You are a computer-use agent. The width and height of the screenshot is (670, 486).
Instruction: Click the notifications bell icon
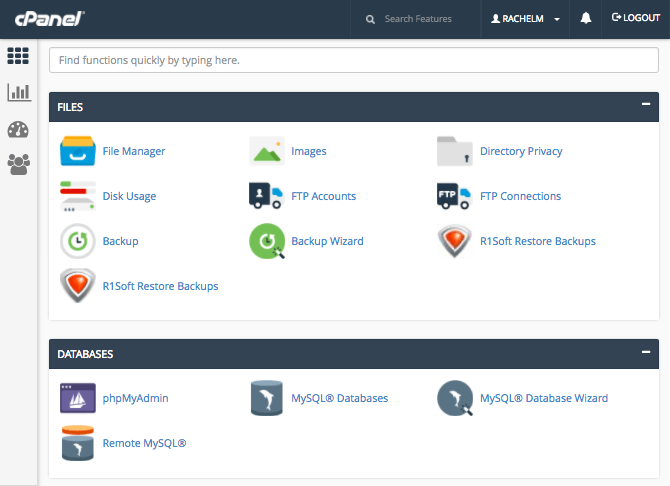click(586, 18)
